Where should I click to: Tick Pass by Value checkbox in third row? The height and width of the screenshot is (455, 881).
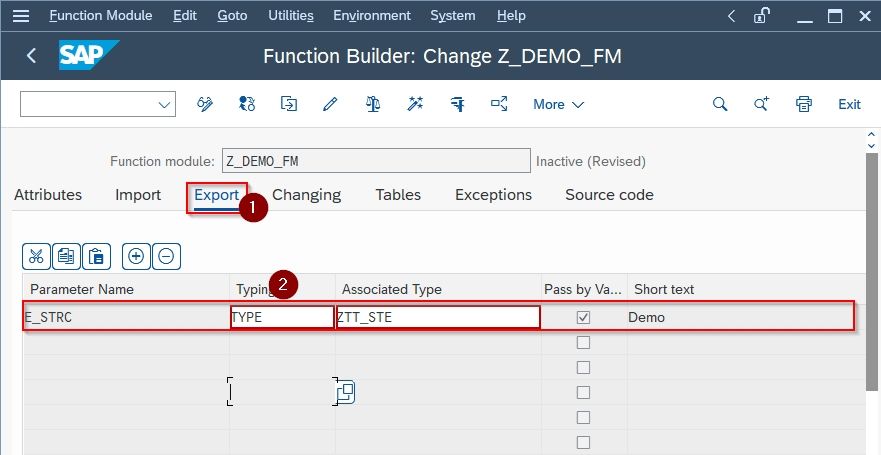point(583,367)
